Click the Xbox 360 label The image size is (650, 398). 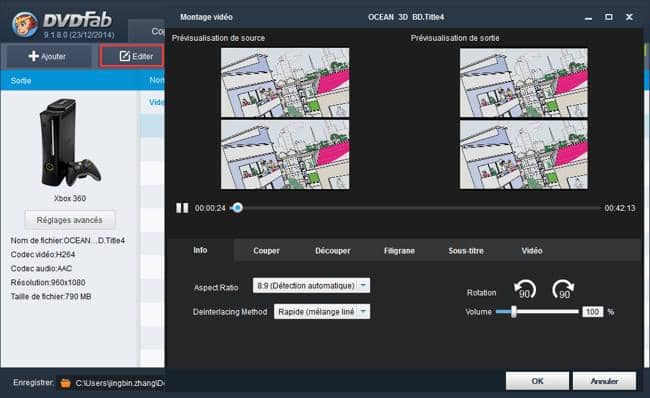click(70, 198)
